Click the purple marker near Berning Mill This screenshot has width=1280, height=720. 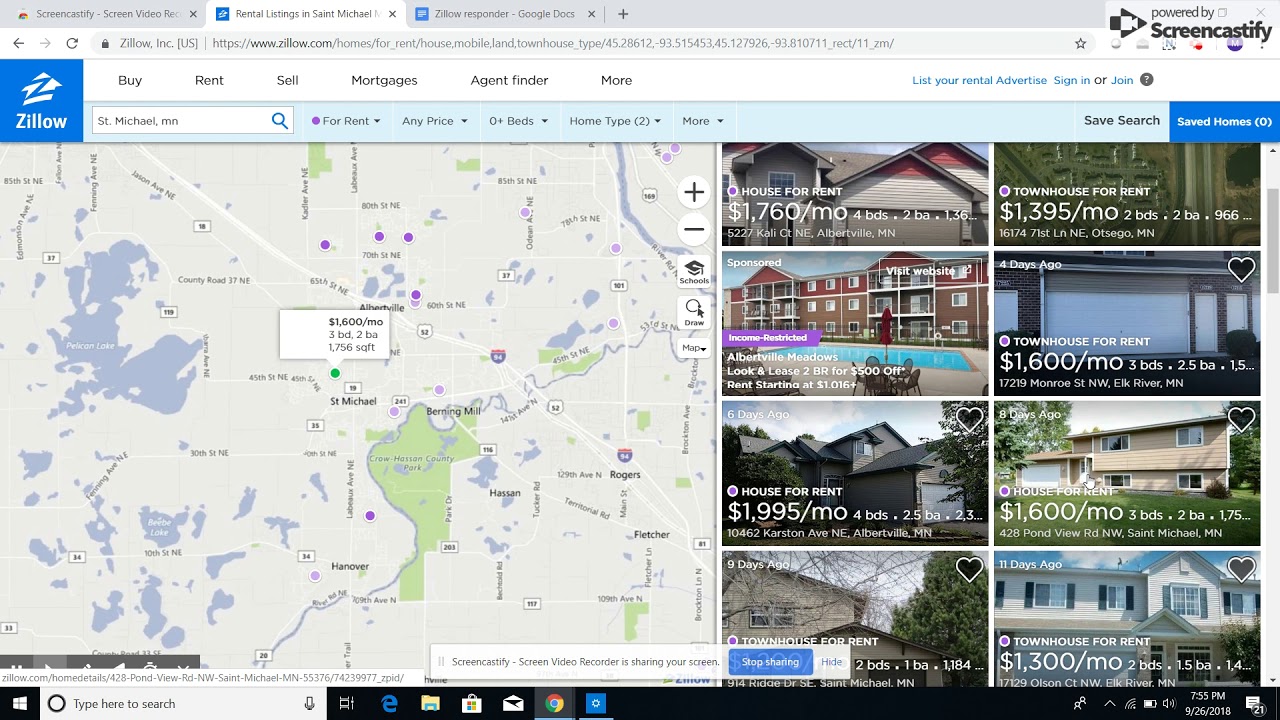click(x=439, y=390)
